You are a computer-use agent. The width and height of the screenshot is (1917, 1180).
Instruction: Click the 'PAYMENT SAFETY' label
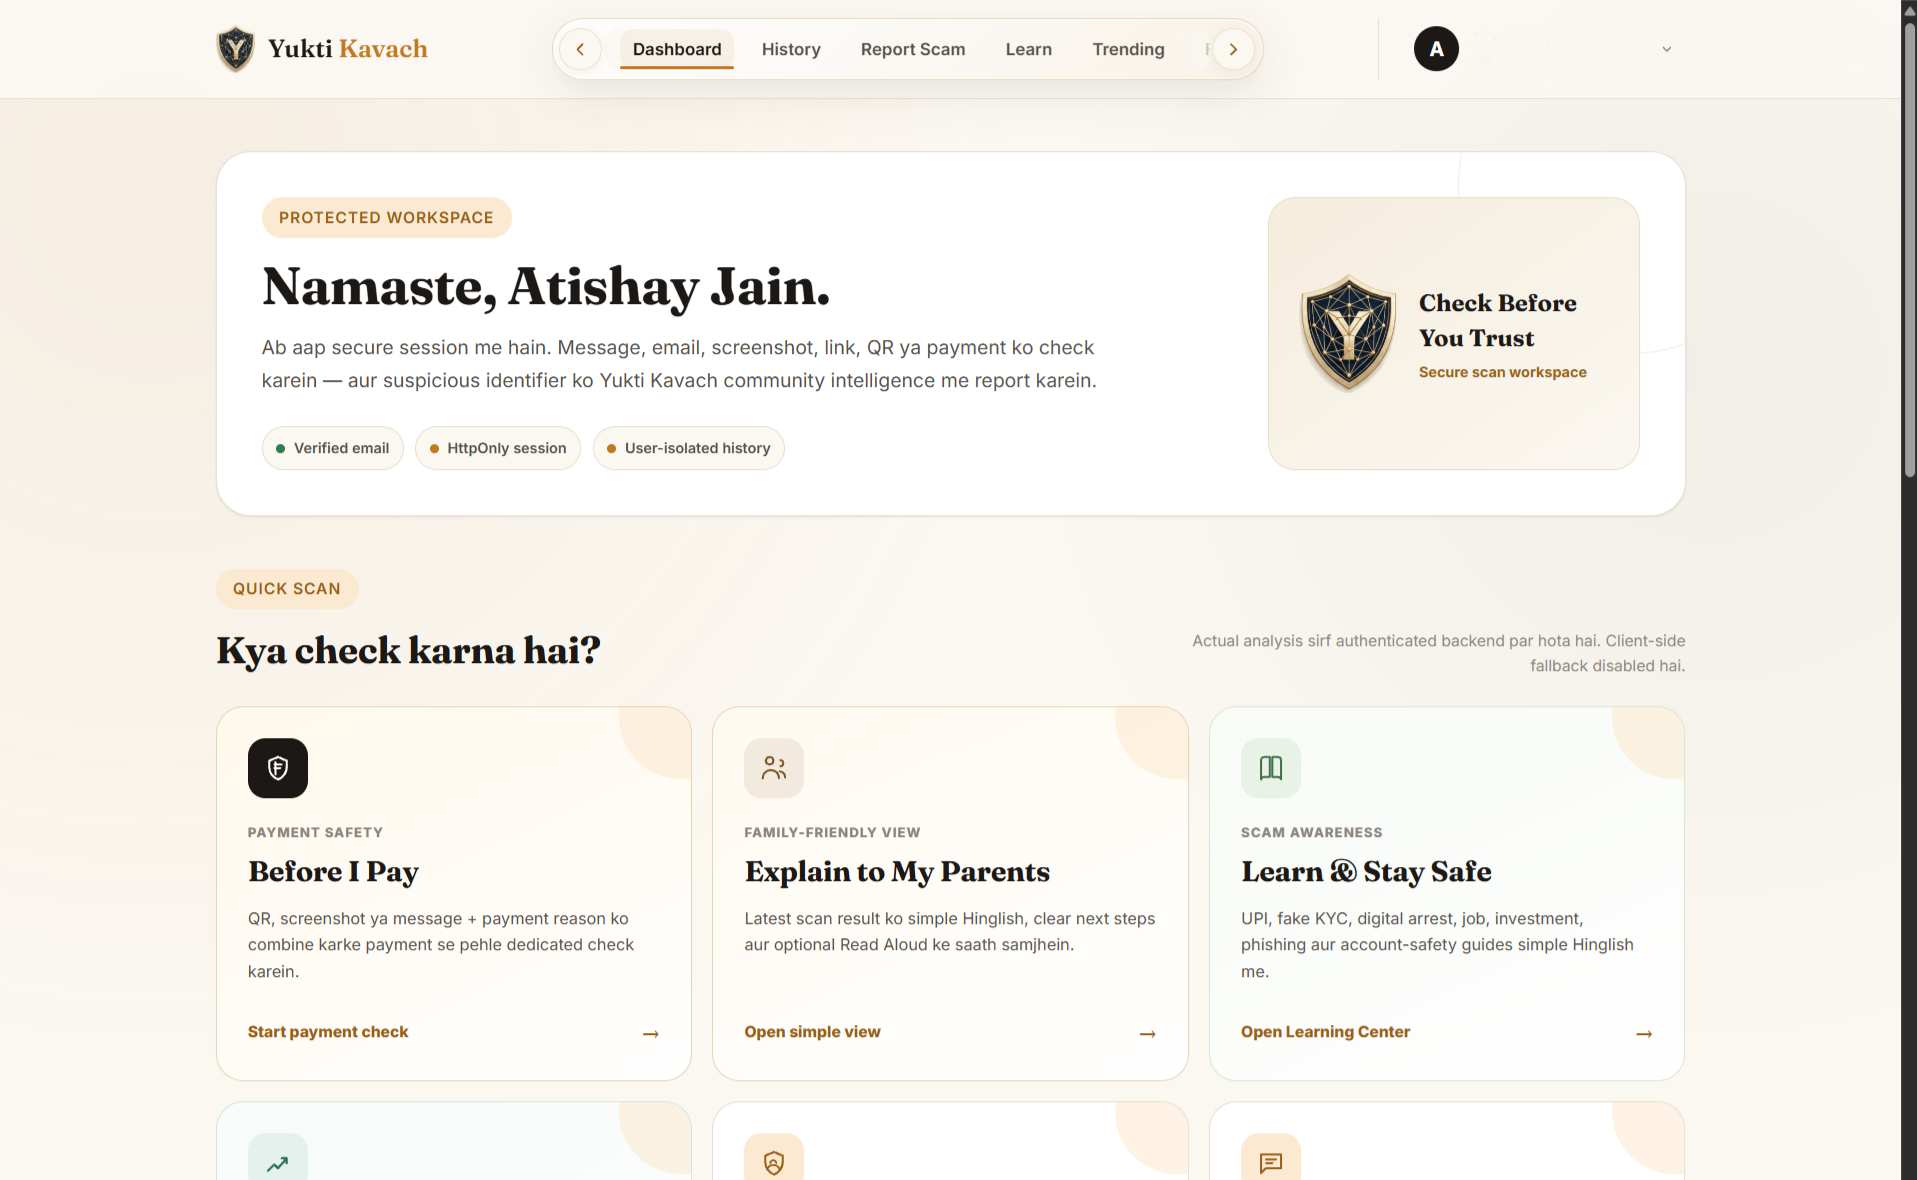coord(315,832)
